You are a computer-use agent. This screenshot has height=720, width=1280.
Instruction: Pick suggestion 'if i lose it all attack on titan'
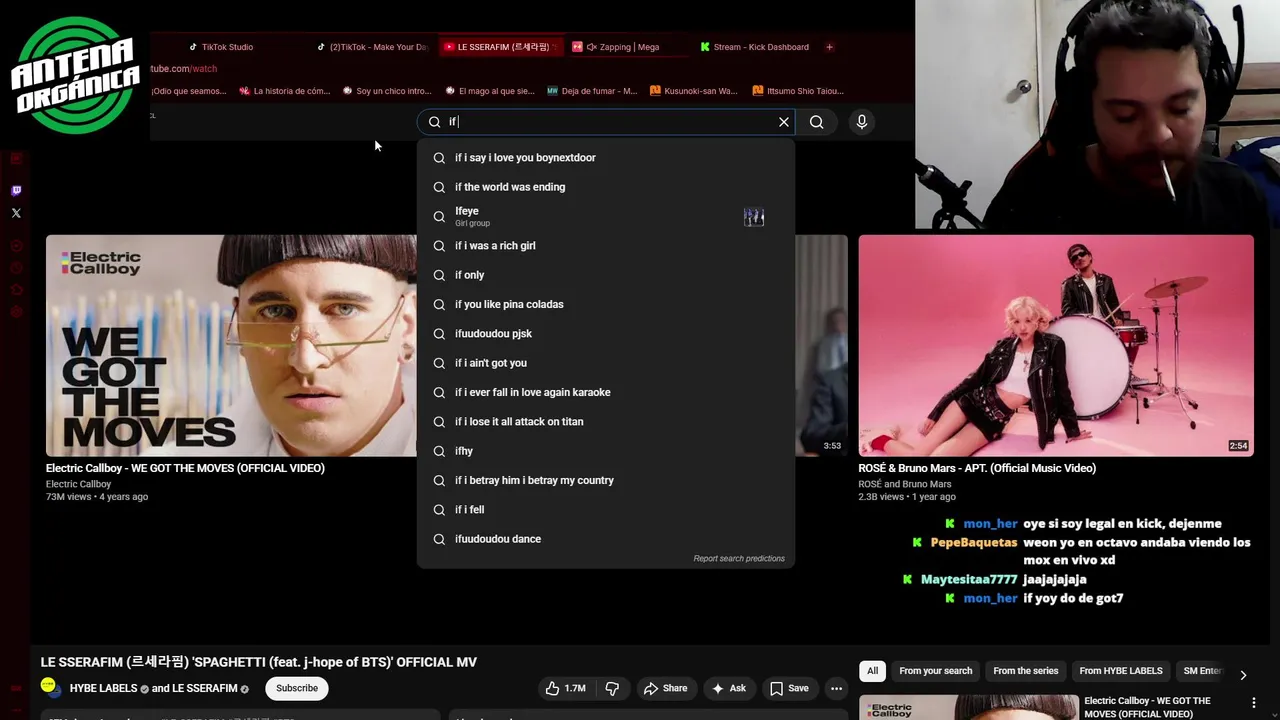[x=606, y=422]
